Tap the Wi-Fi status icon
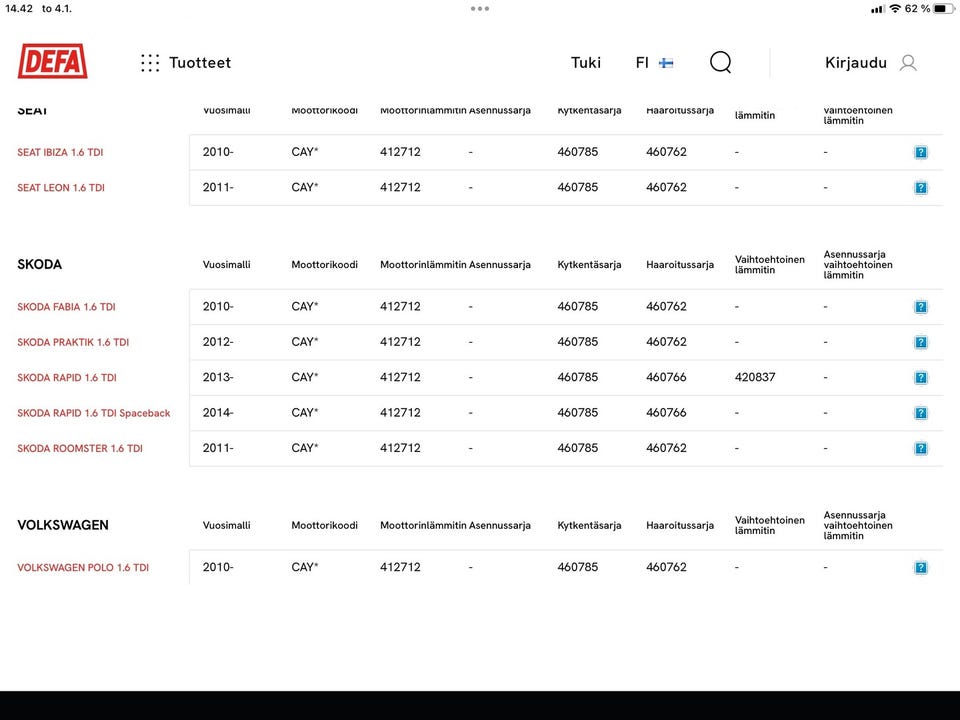The width and height of the screenshot is (960, 720). pyautogui.click(x=895, y=9)
